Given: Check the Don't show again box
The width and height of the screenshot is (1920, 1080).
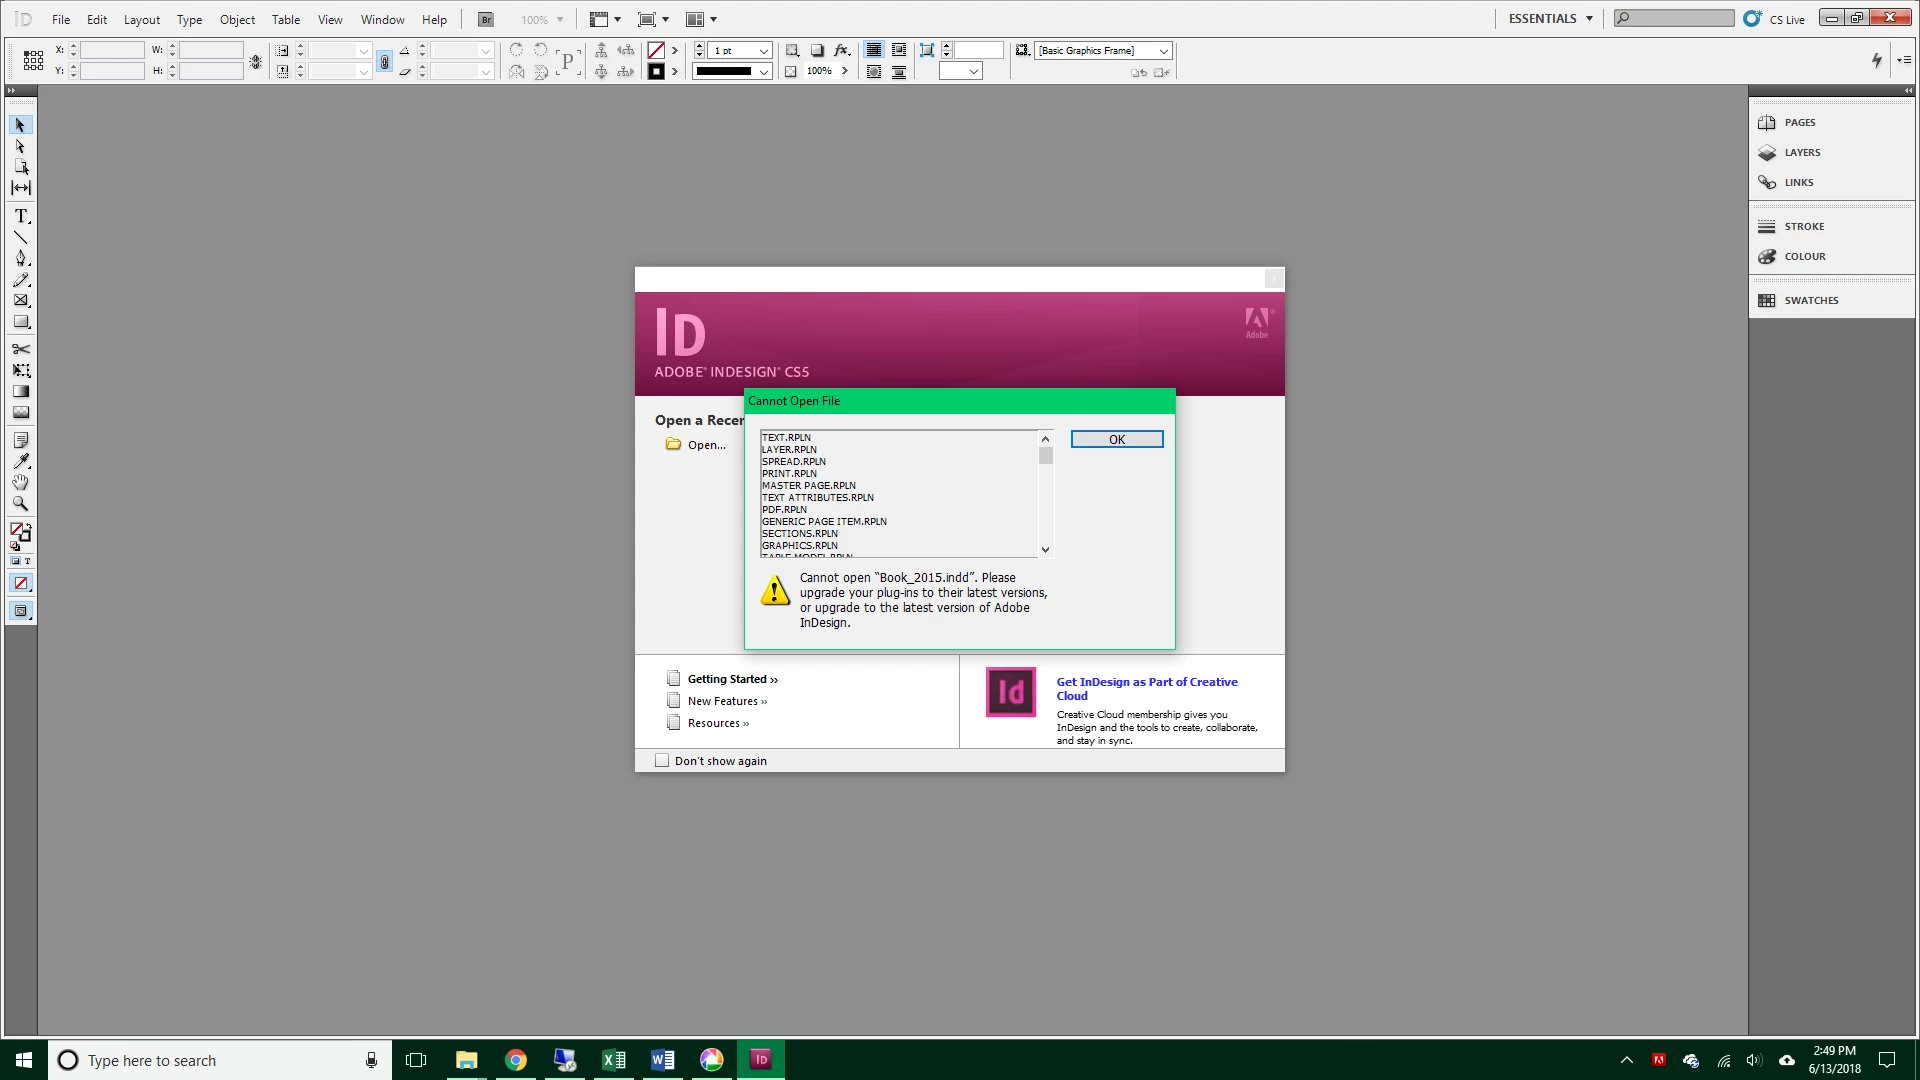Looking at the screenshot, I should 662,761.
